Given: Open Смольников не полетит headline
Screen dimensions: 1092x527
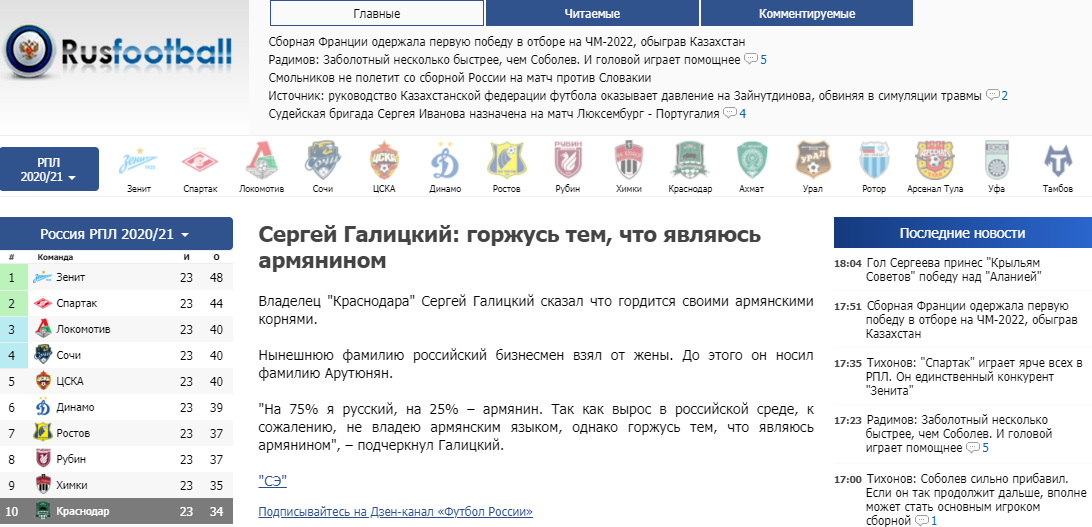Looking at the screenshot, I should point(460,77).
